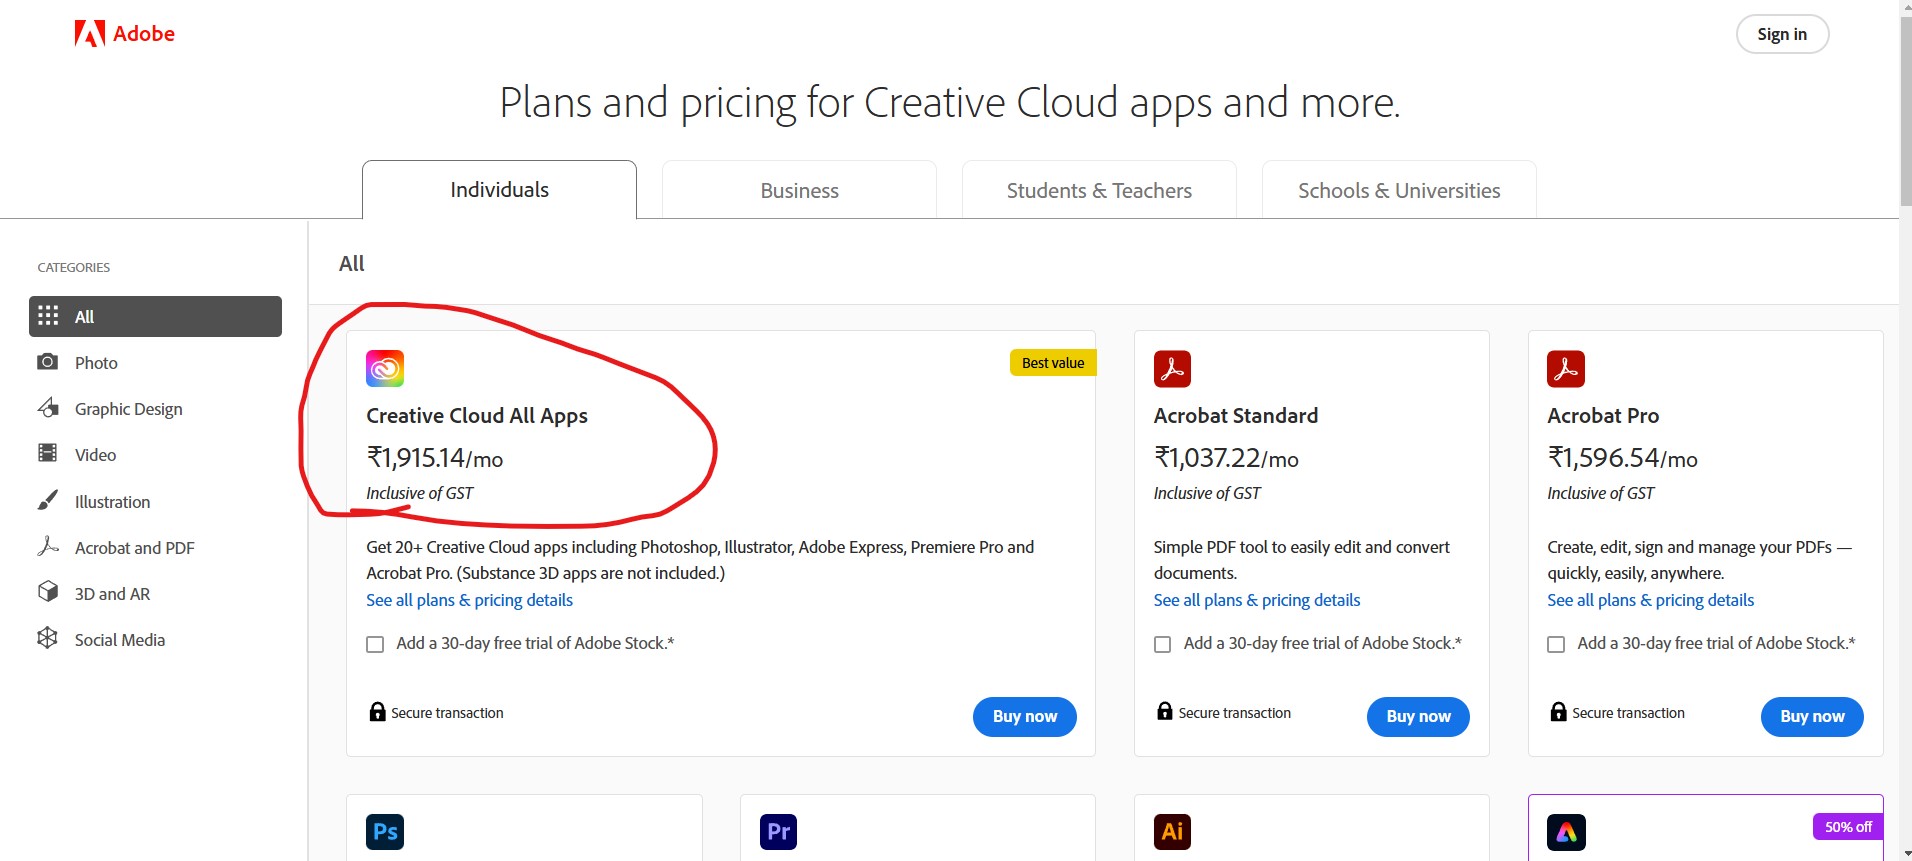Click lock icon in Acrobat Pro card
1912x861 pixels.
point(1558,712)
